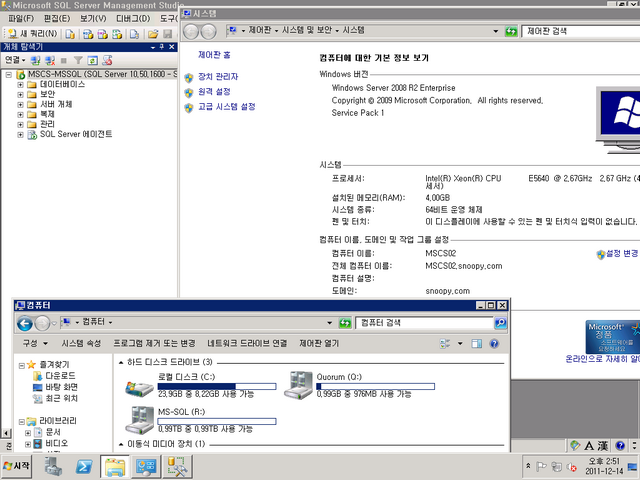Image resolution: width=640 pixels, height=480 pixels.
Task: Select 최근 위치 in favorites pane
Action: (61, 398)
